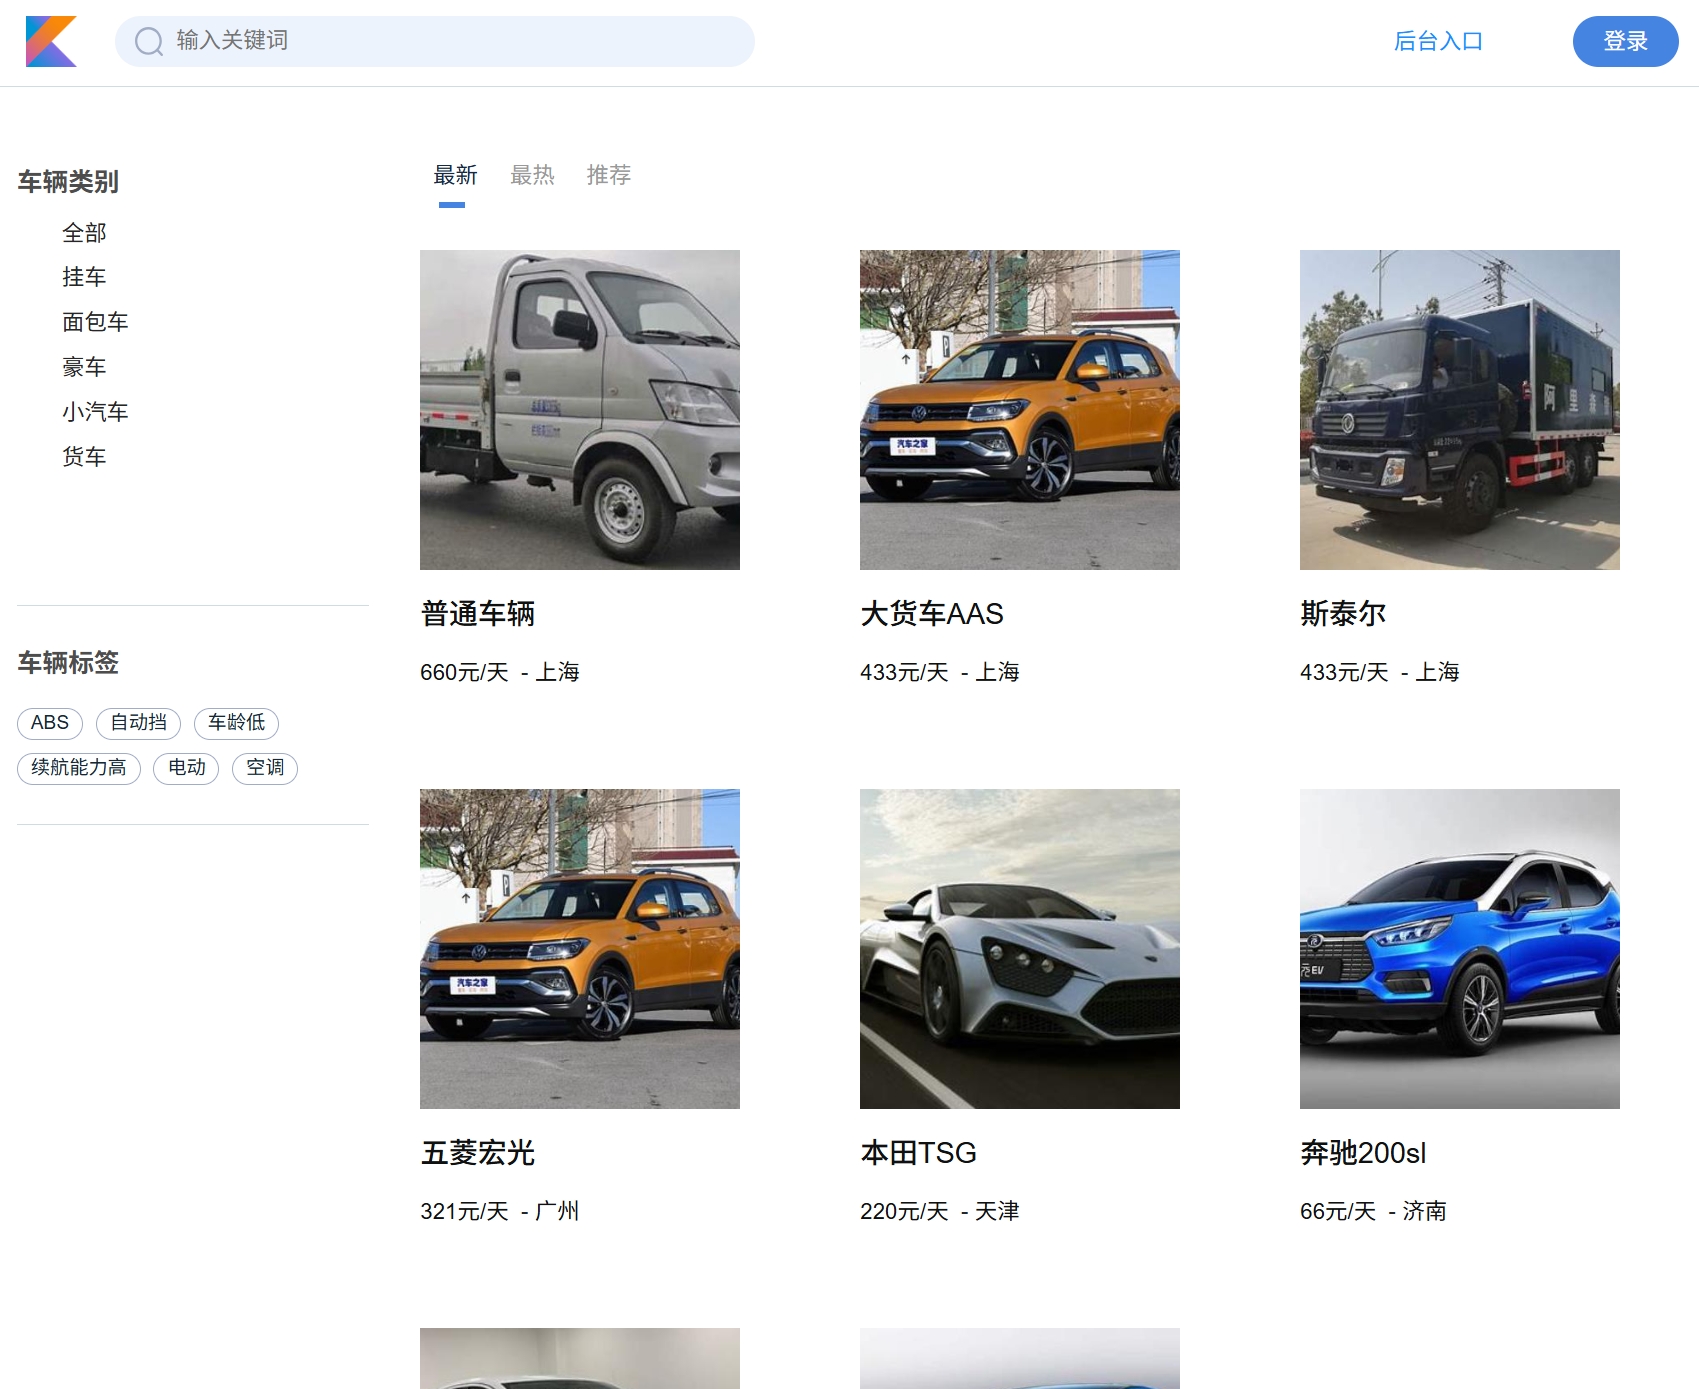
Task: Choose the 面包车 van category
Action: [96, 322]
